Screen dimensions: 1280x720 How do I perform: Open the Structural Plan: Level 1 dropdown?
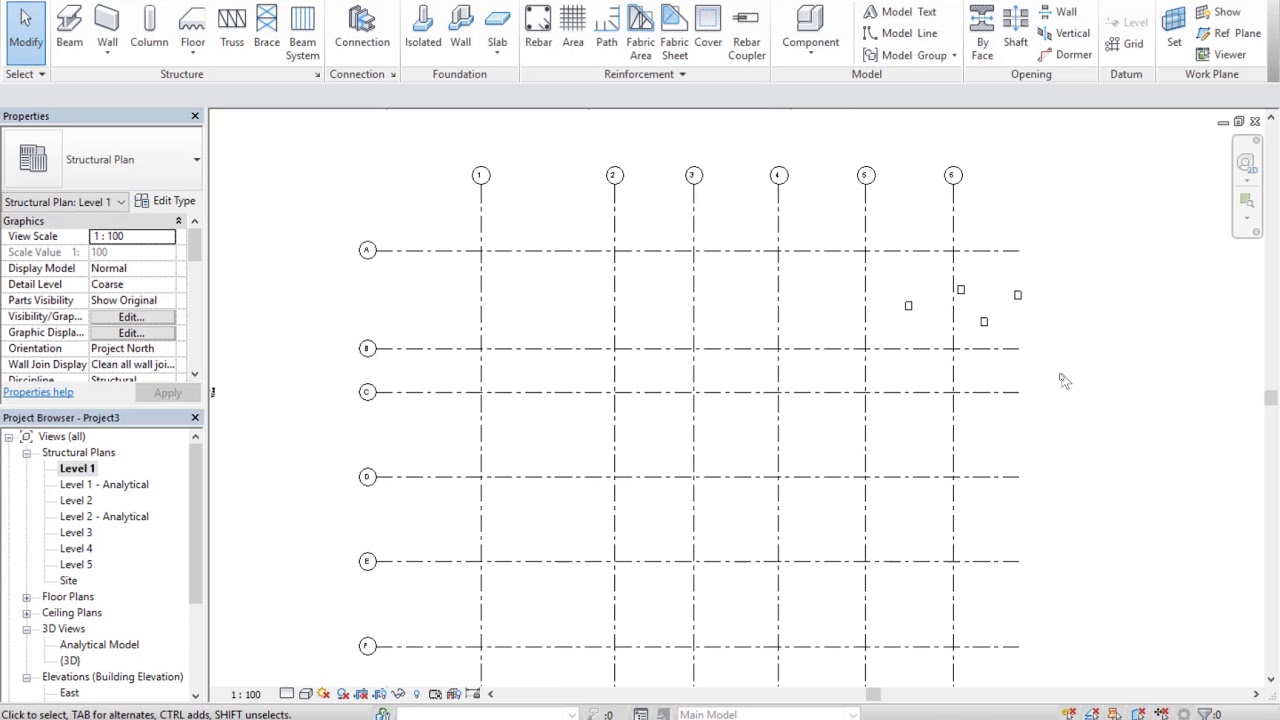point(66,202)
